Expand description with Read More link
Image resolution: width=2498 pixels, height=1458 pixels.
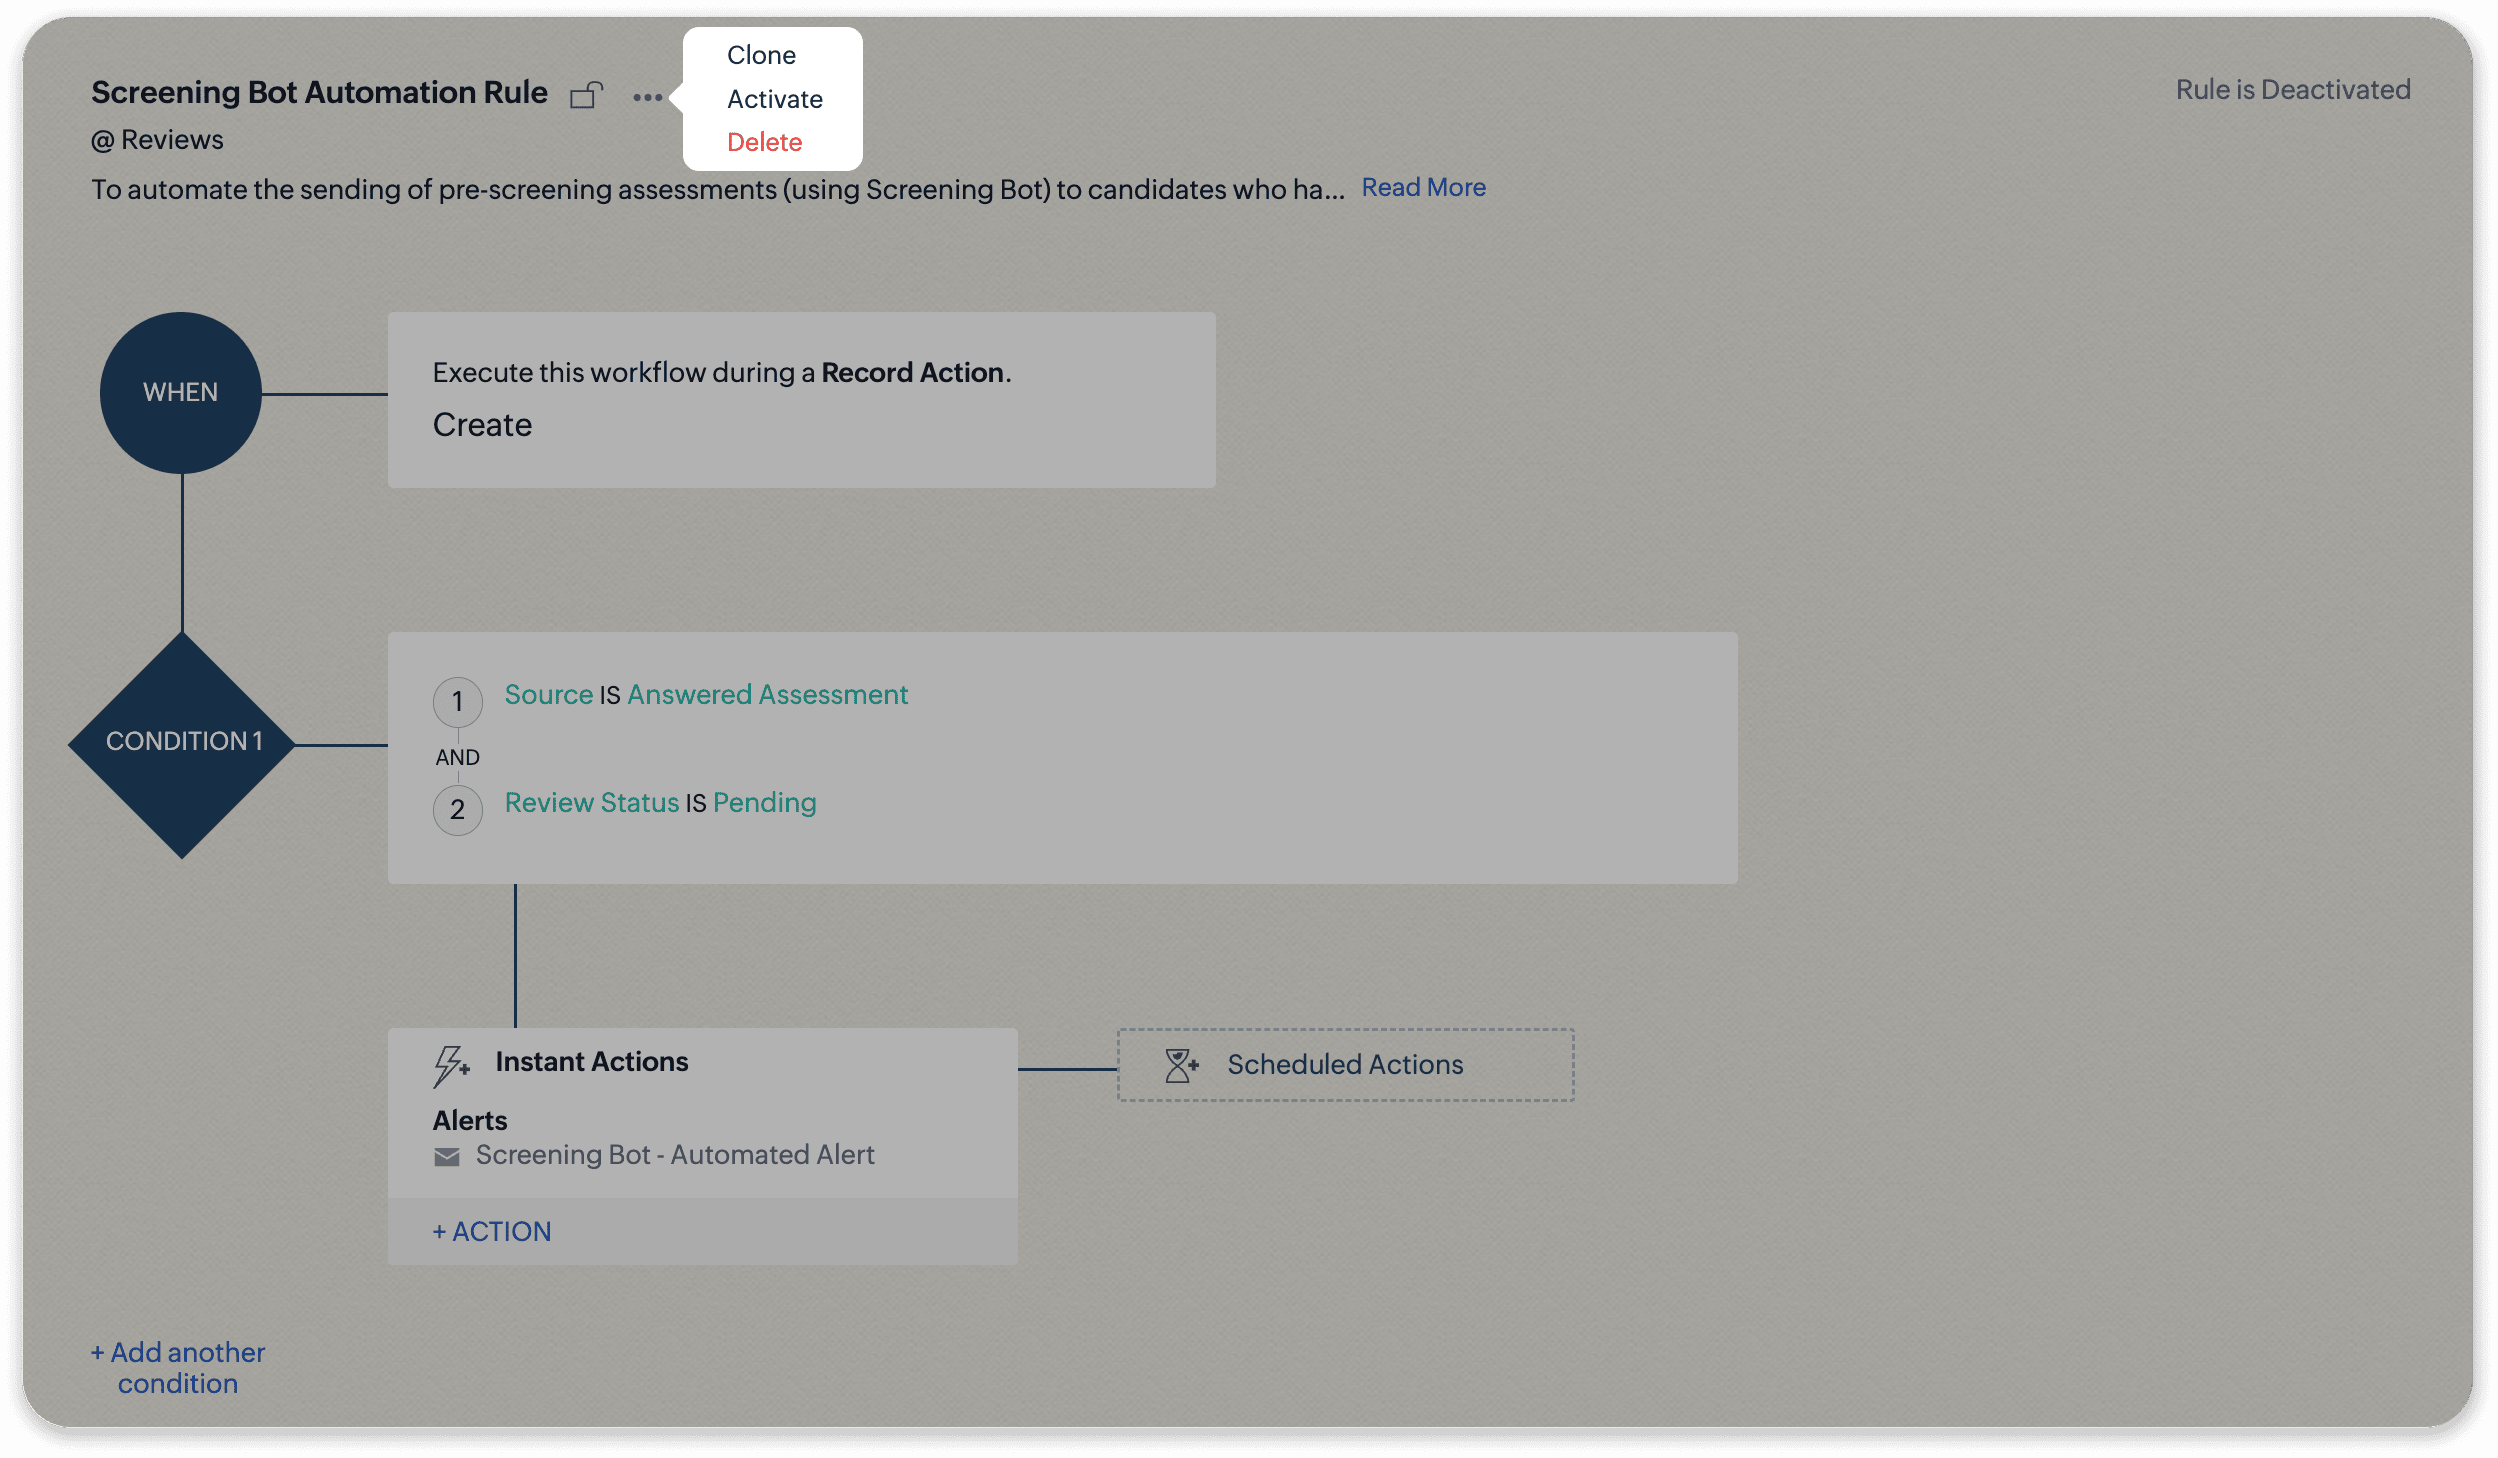[x=1423, y=187]
